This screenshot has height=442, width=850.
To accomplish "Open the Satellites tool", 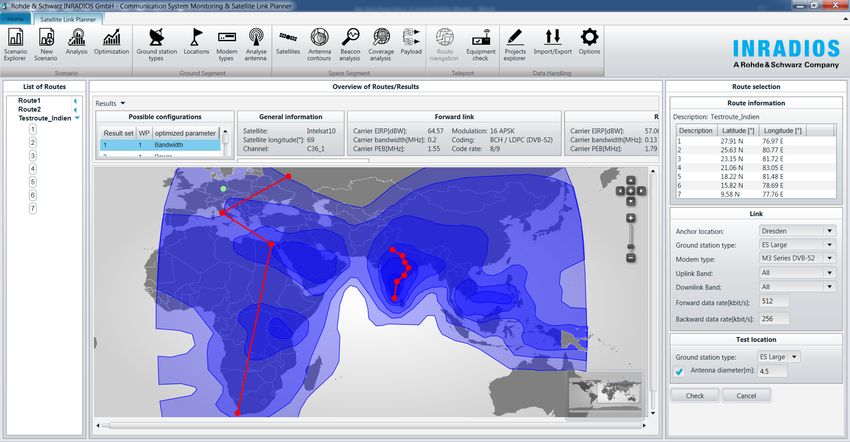I will pyautogui.click(x=288, y=42).
